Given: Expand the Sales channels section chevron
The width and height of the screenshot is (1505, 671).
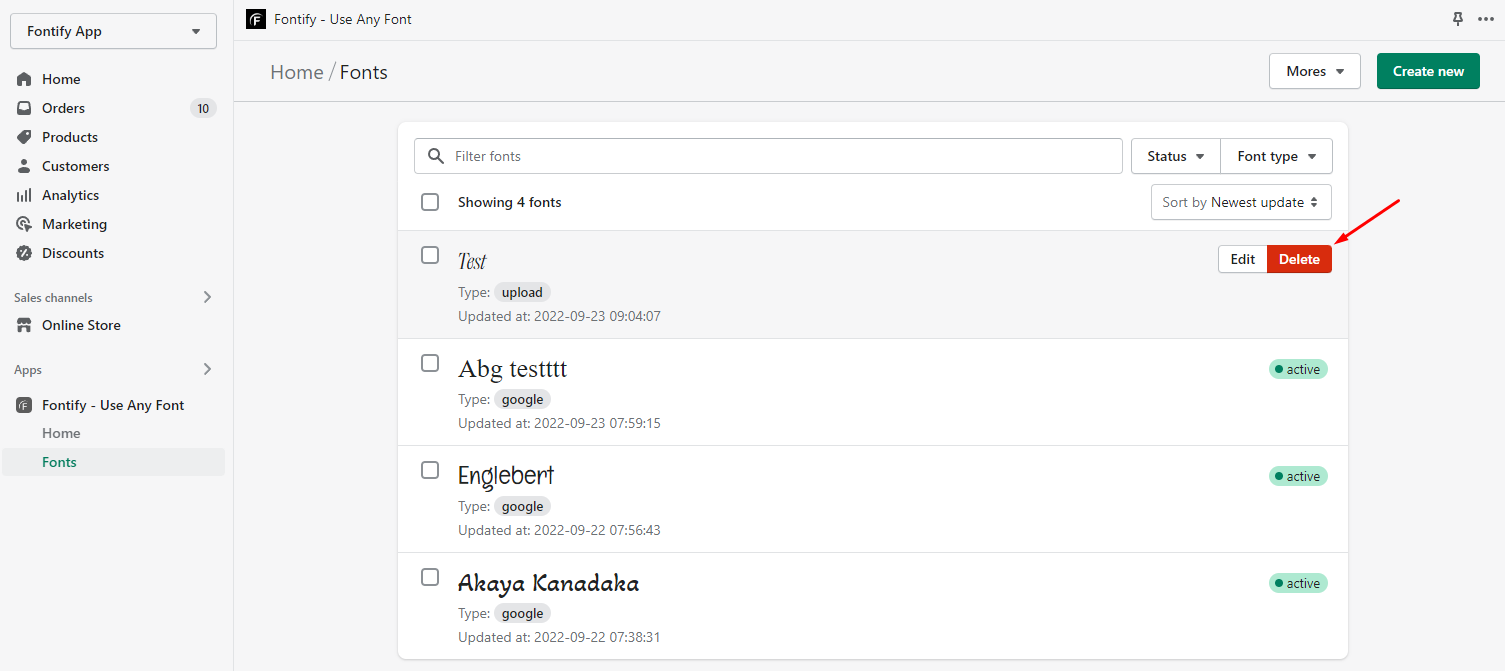Looking at the screenshot, I should 207,297.
